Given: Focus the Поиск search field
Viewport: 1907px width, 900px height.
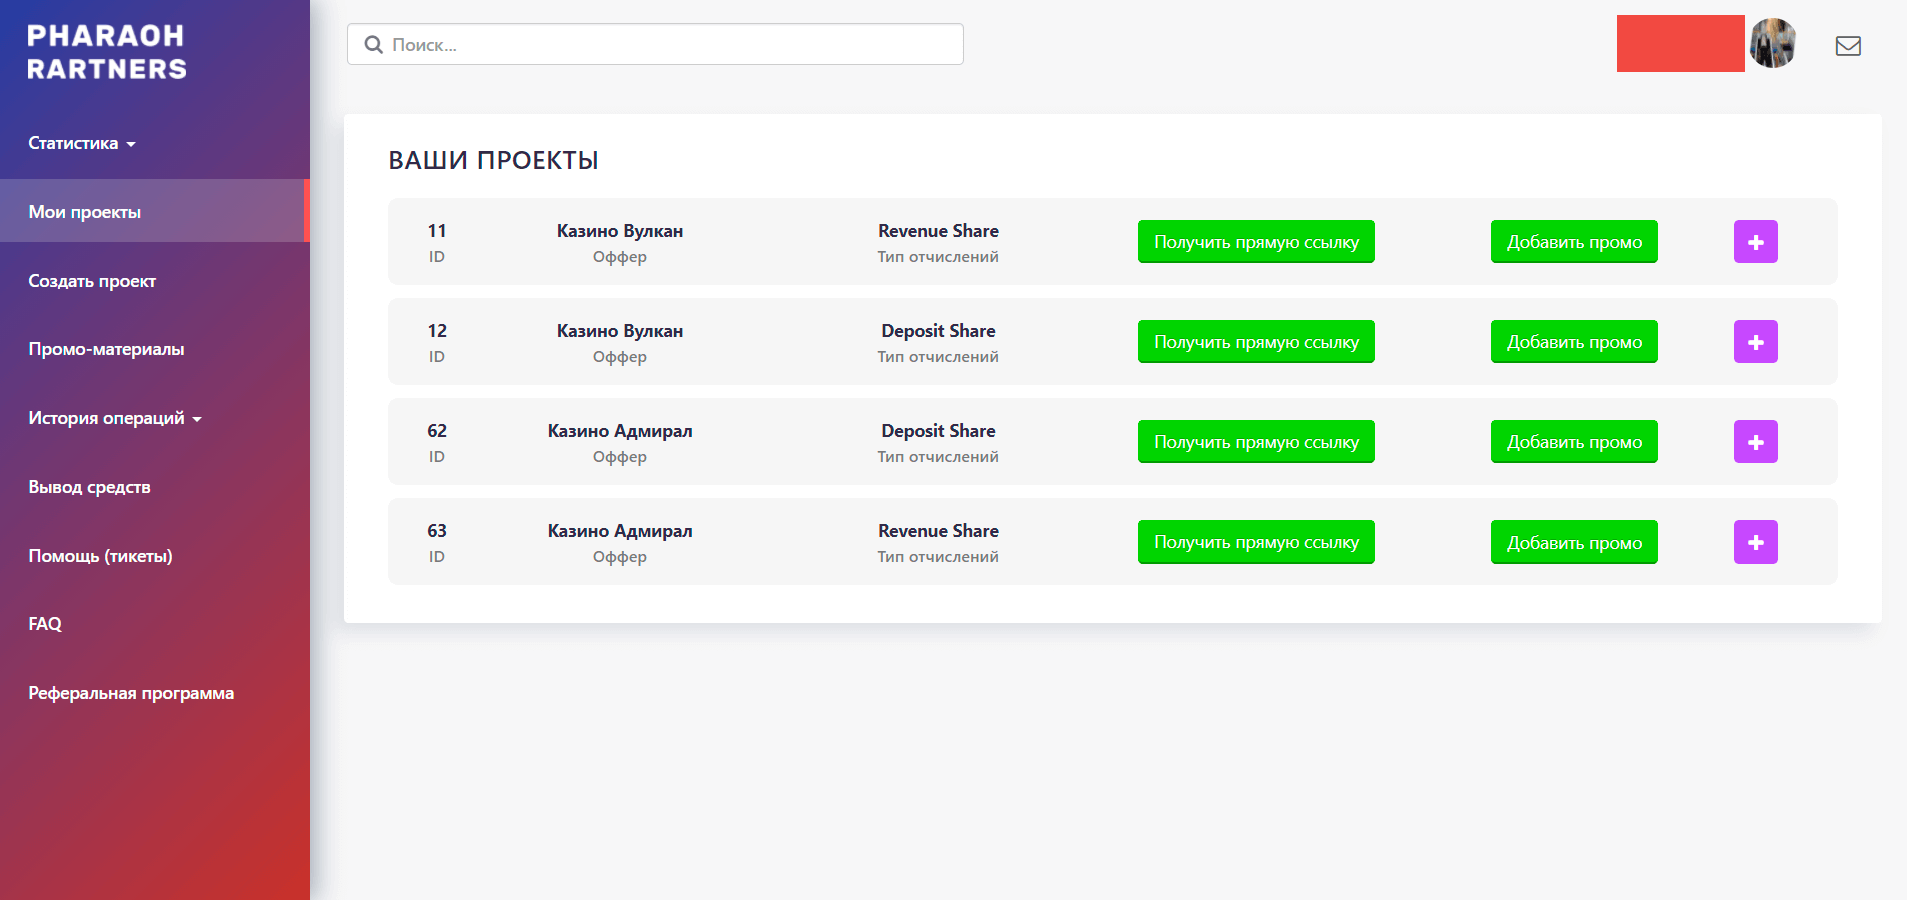Looking at the screenshot, I should coord(655,44).
